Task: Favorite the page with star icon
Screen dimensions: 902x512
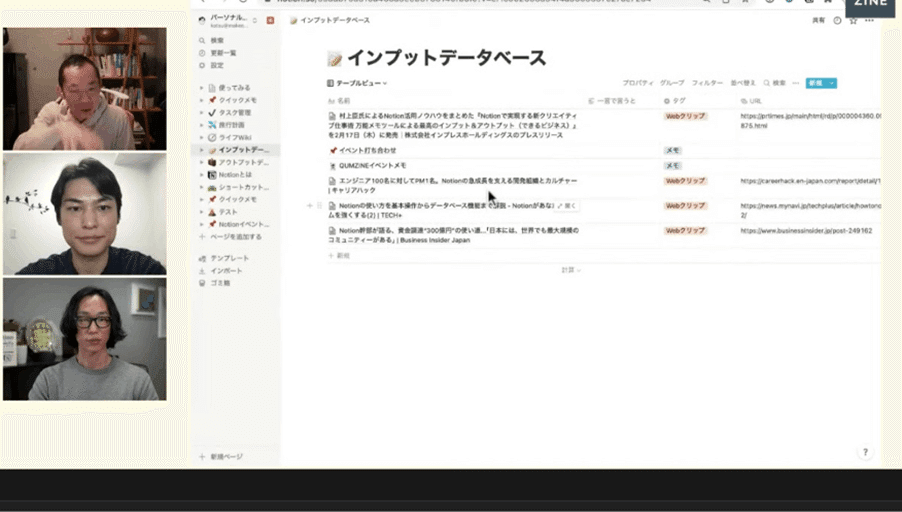Action: [x=851, y=20]
